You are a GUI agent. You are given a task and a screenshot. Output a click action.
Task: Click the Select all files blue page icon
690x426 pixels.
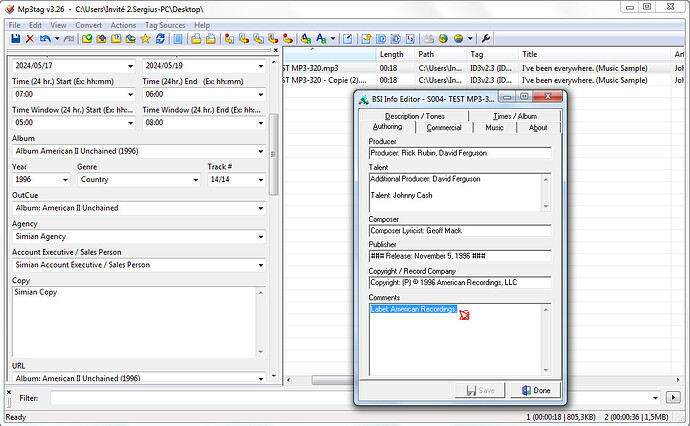(x=178, y=39)
